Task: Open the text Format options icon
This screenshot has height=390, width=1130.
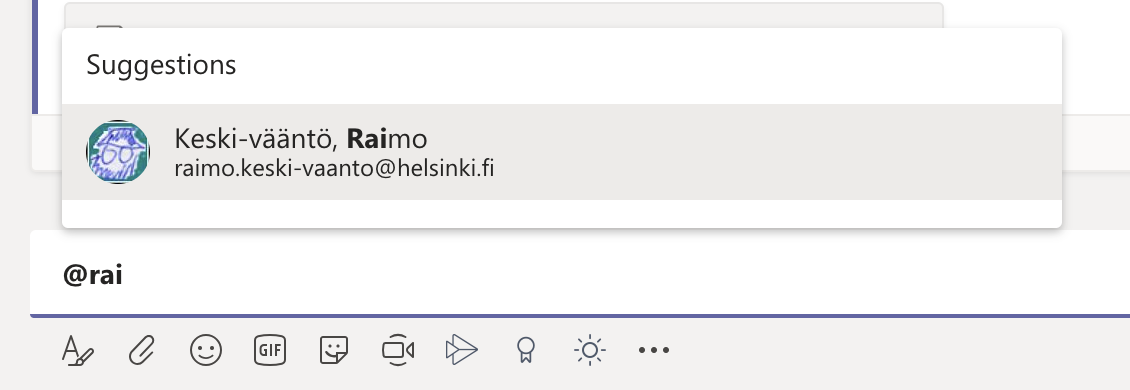Action: (78, 350)
